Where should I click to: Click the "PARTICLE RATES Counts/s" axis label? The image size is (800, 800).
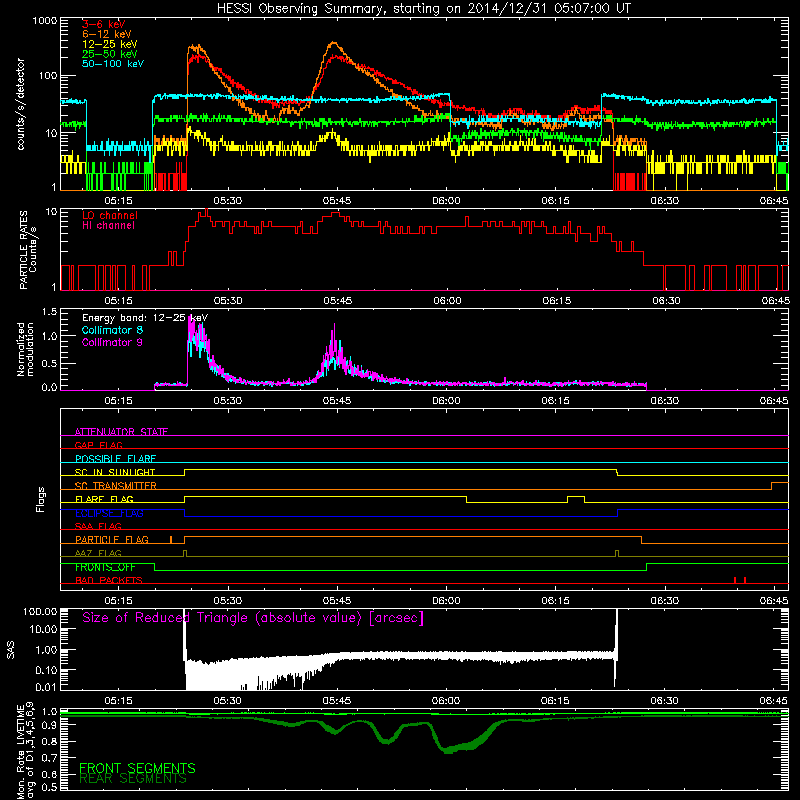28,249
